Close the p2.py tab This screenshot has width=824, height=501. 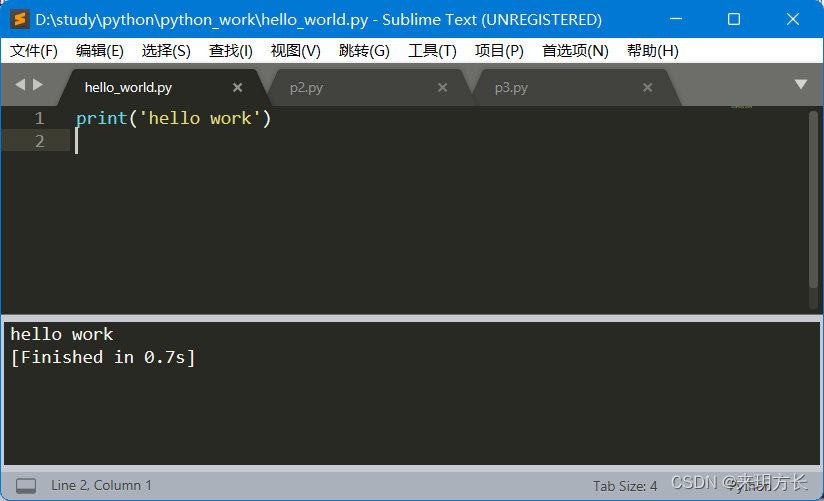[x=442, y=87]
